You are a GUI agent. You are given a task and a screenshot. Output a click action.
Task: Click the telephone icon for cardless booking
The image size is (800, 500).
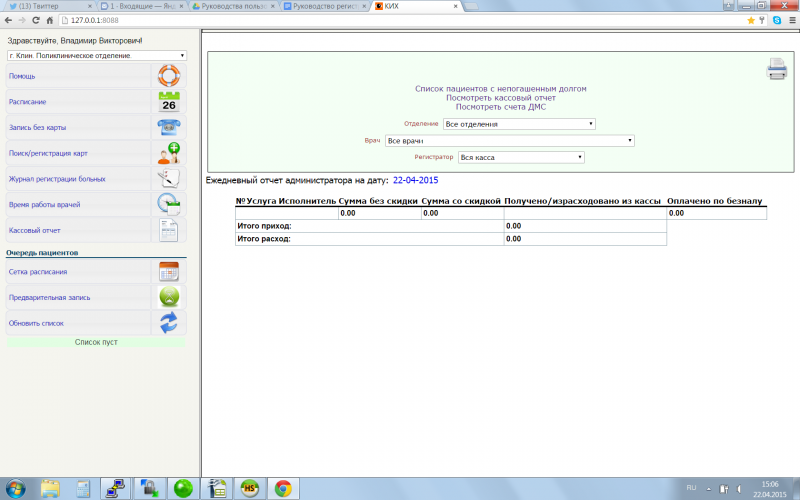tap(168, 127)
